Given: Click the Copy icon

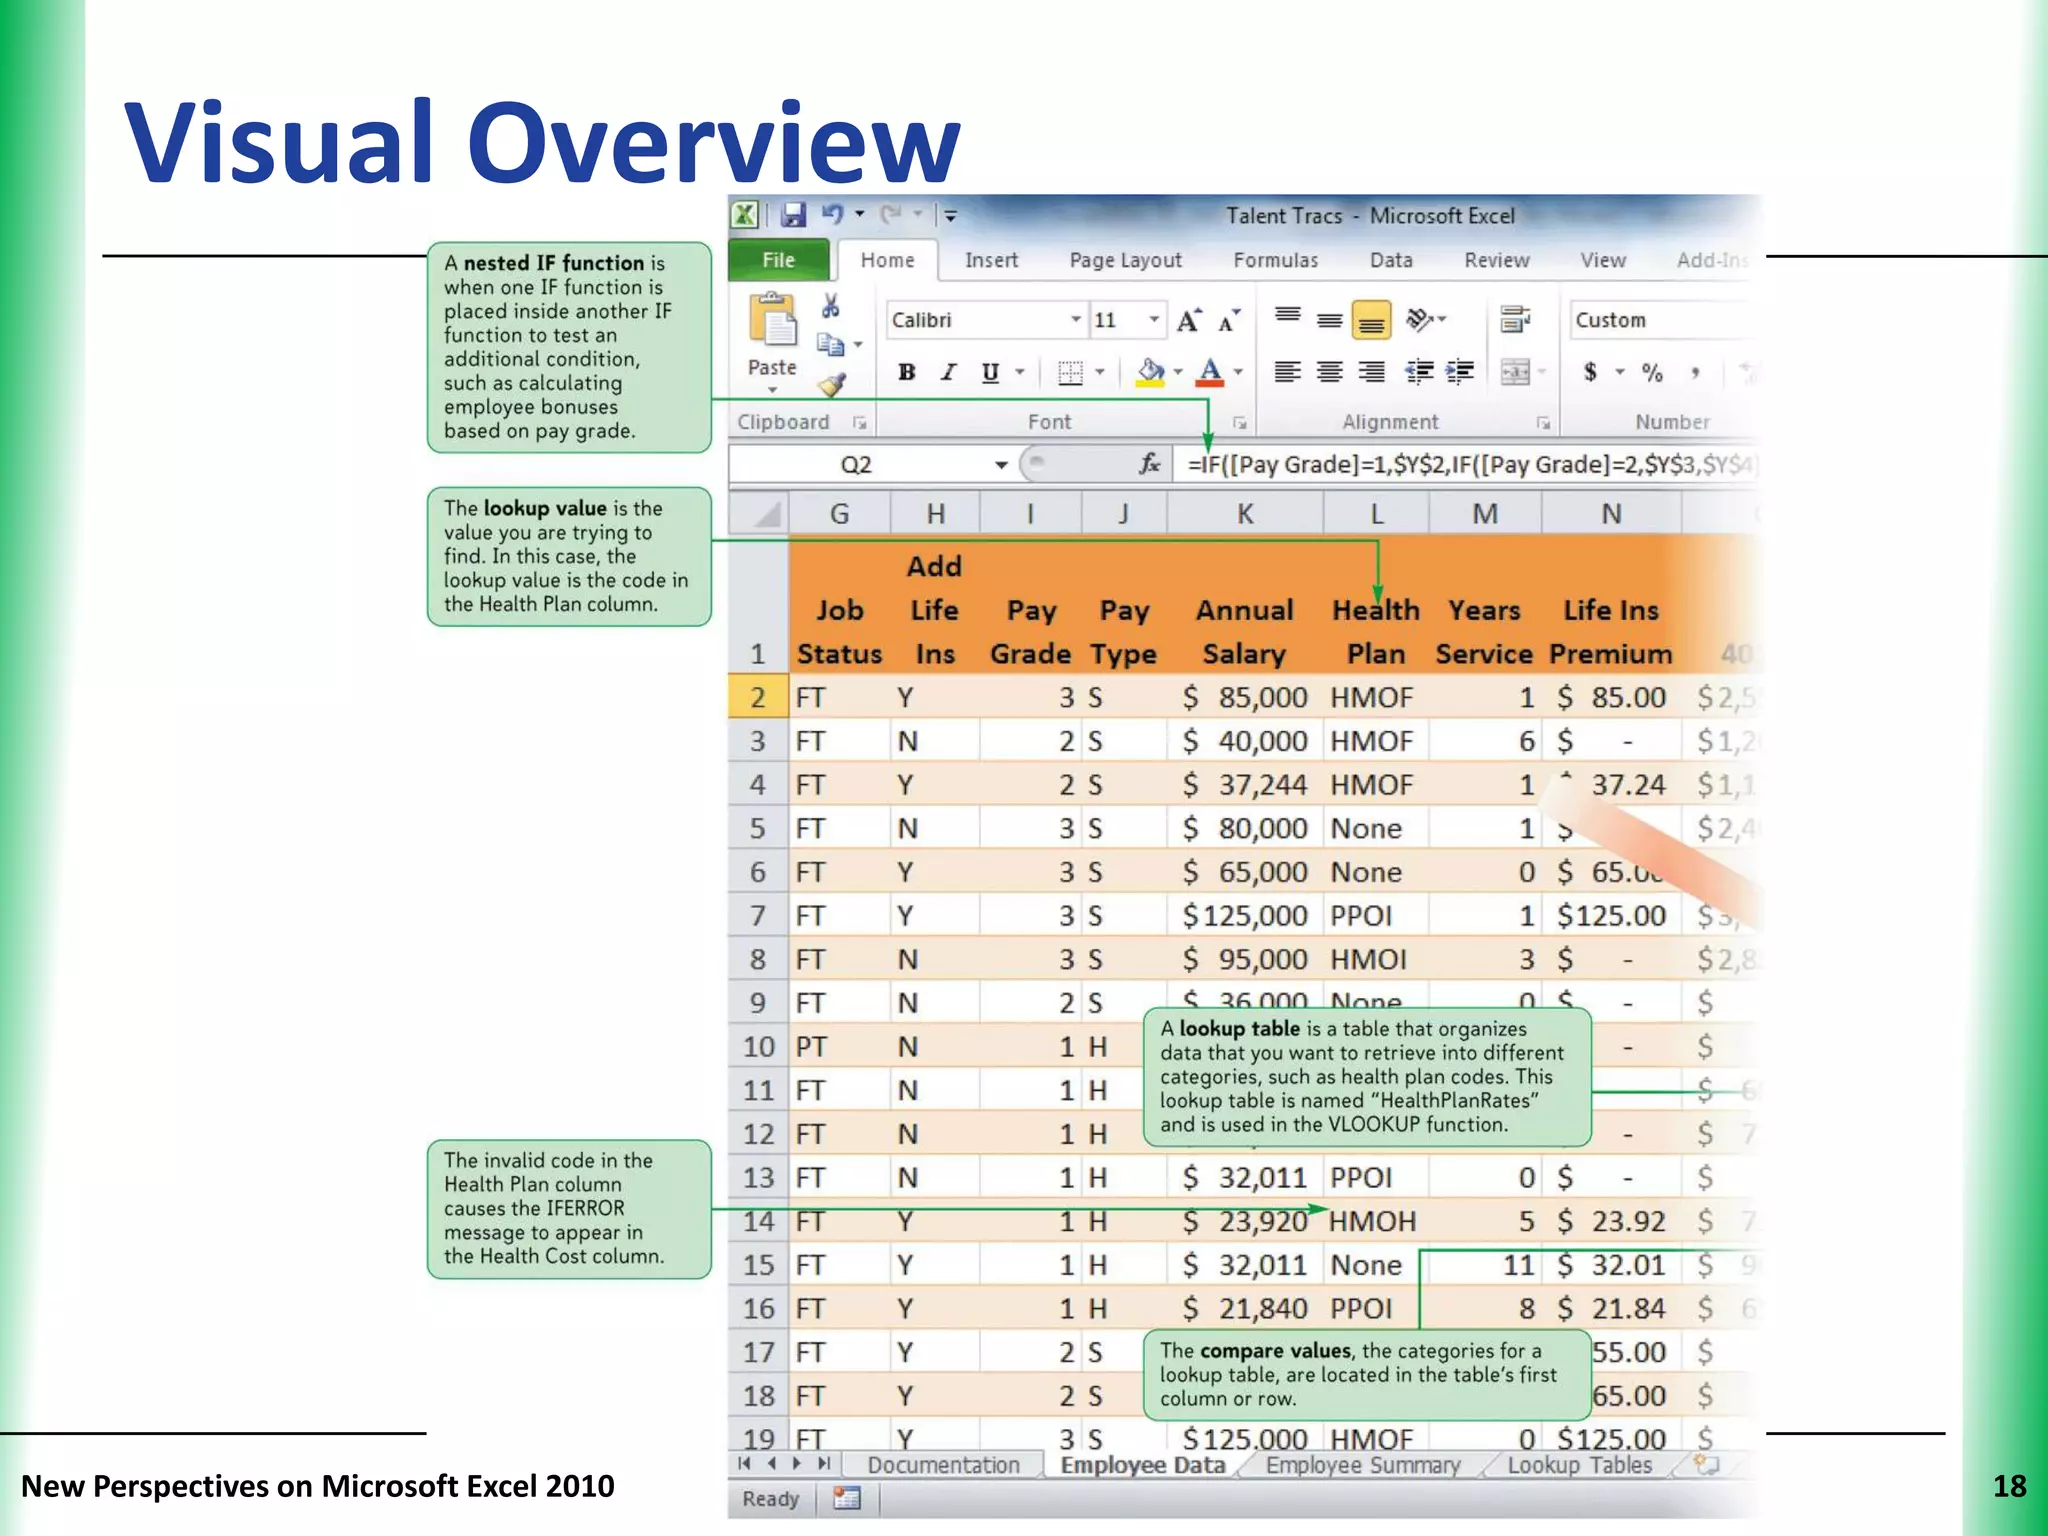Looking at the screenshot, I should 830,345.
